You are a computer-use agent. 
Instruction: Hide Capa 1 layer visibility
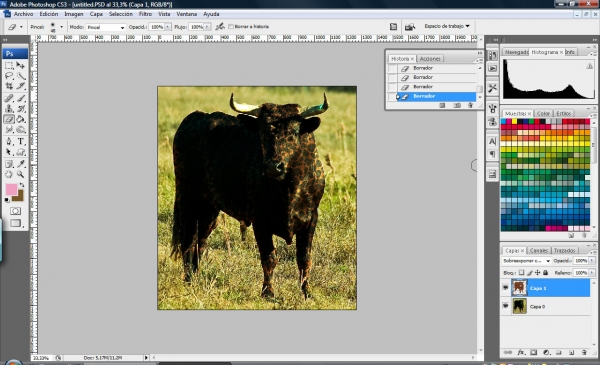pos(505,288)
